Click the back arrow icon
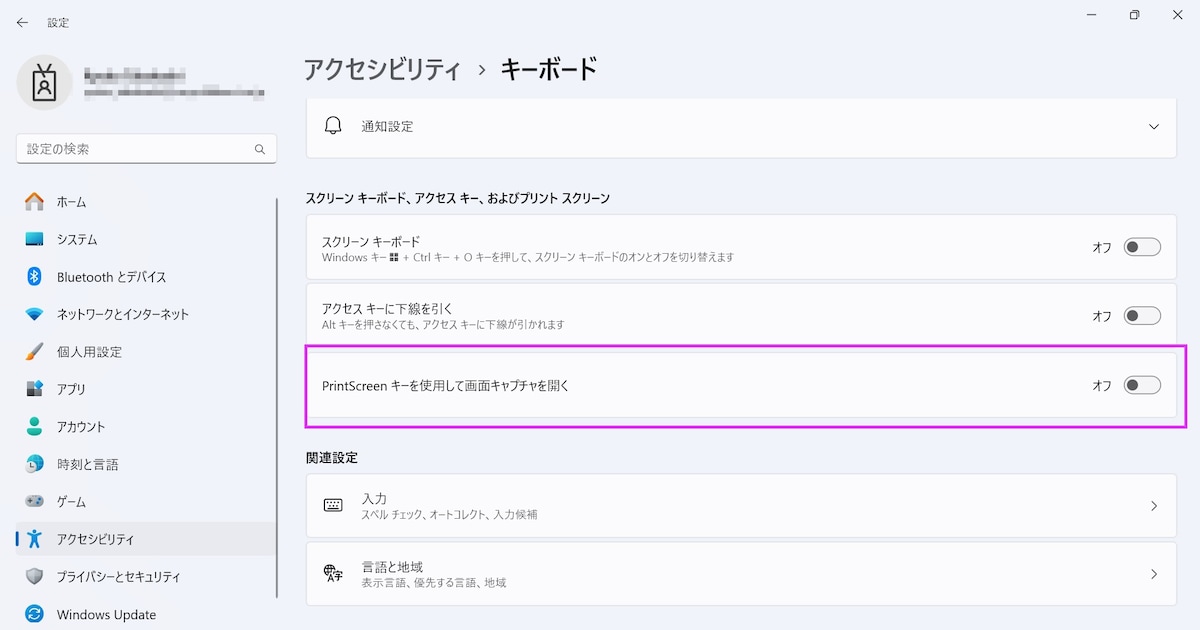1200x630 pixels. tap(22, 21)
